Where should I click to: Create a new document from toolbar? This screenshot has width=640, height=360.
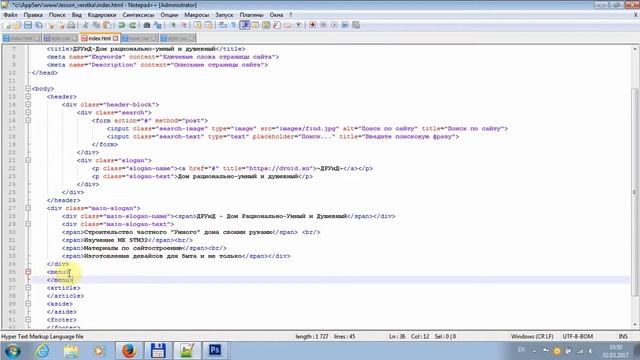click(x=7, y=25)
